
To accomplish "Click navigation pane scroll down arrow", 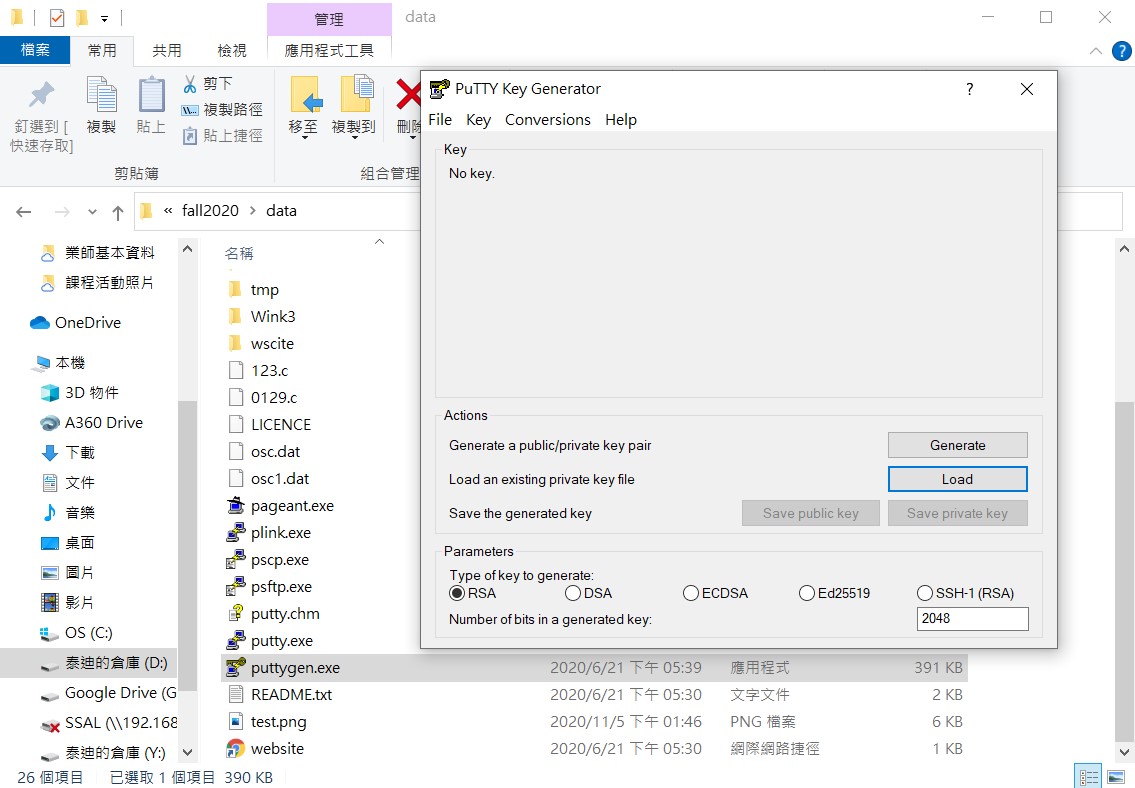I will (x=187, y=753).
